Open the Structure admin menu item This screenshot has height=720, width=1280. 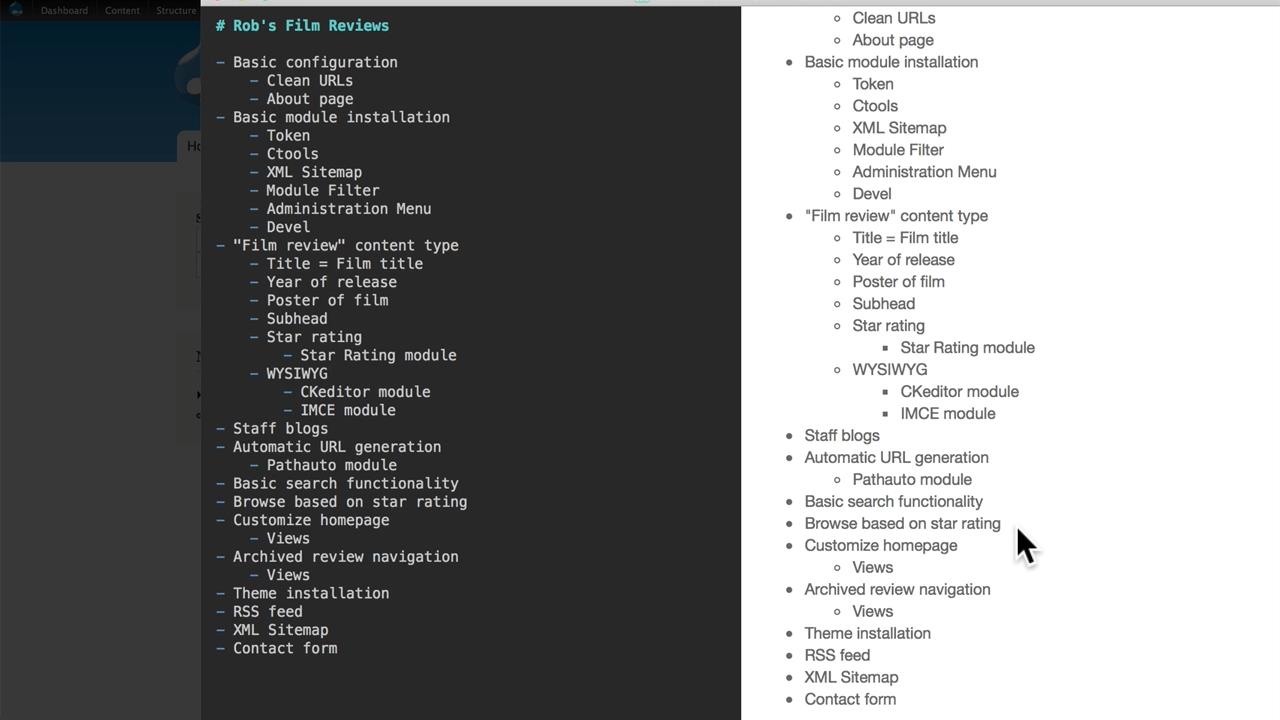click(176, 11)
